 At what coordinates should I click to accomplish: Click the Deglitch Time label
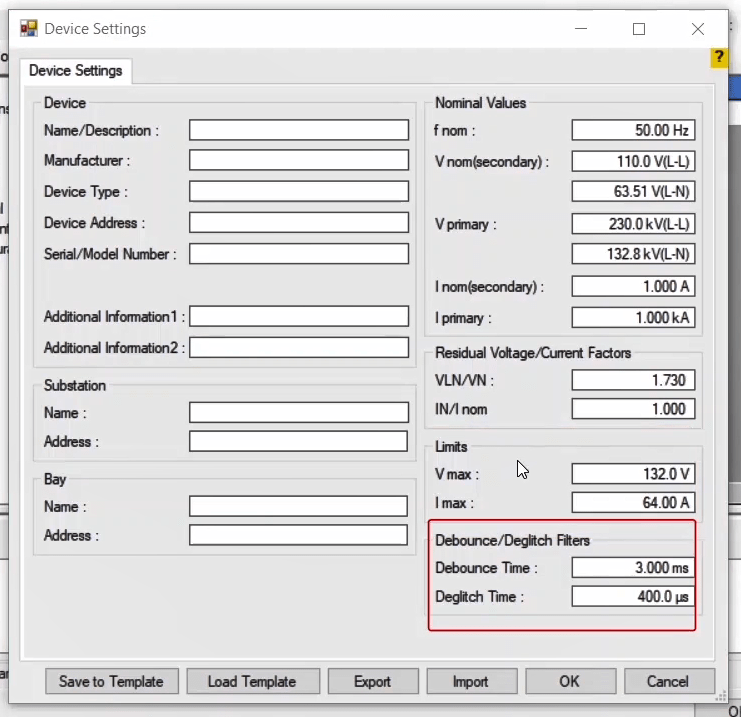(479, 596)
